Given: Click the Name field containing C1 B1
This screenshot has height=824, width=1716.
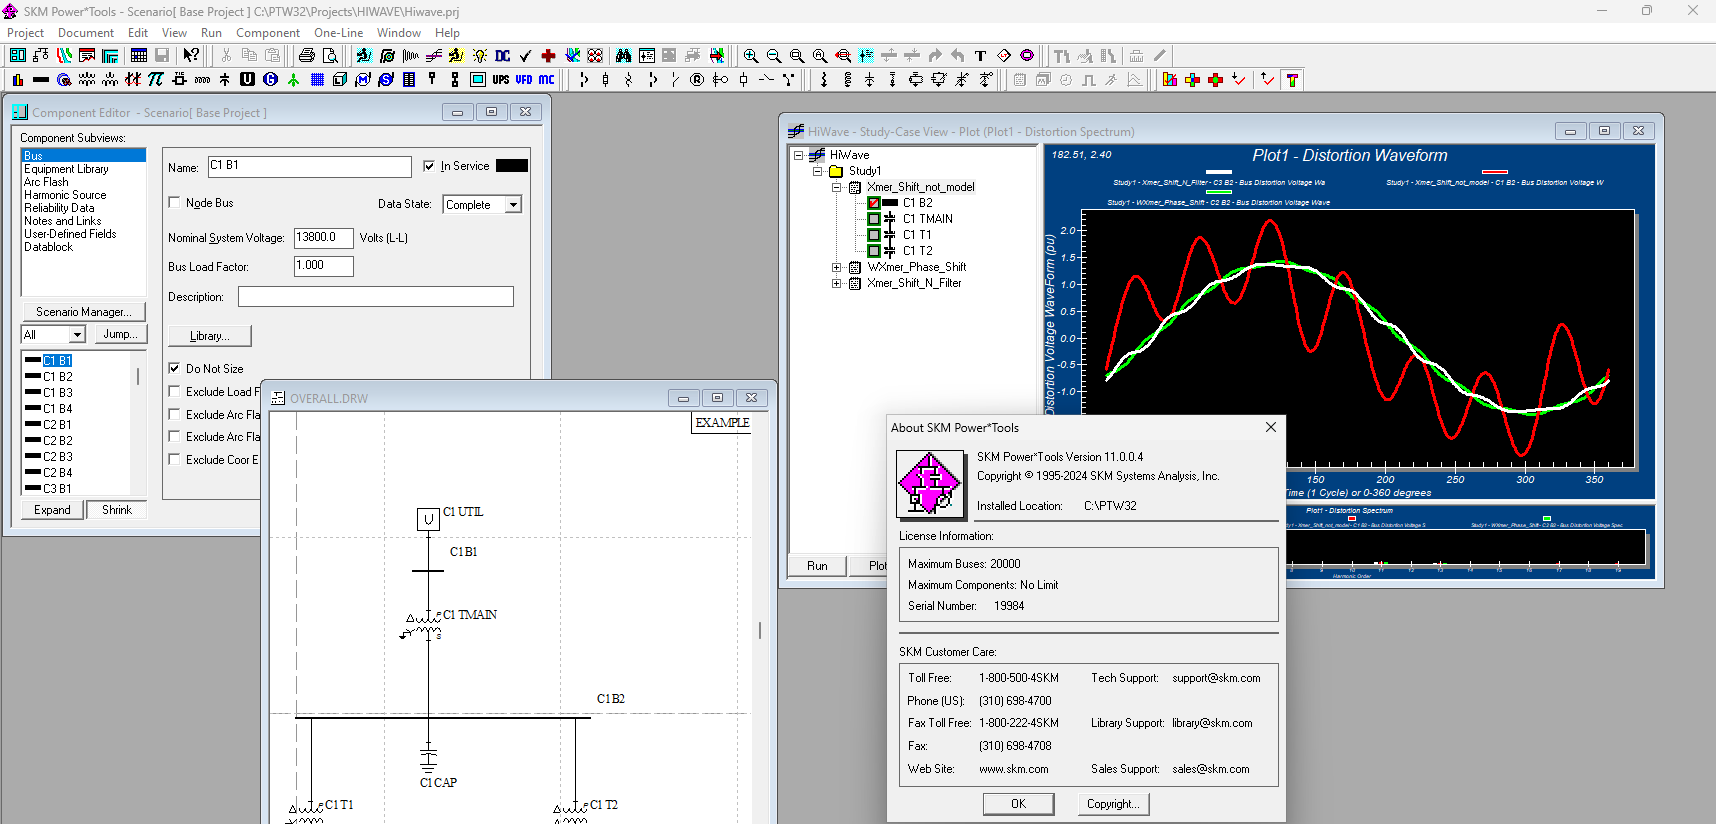Looking at the screenshot, I should tap(309, 166).
